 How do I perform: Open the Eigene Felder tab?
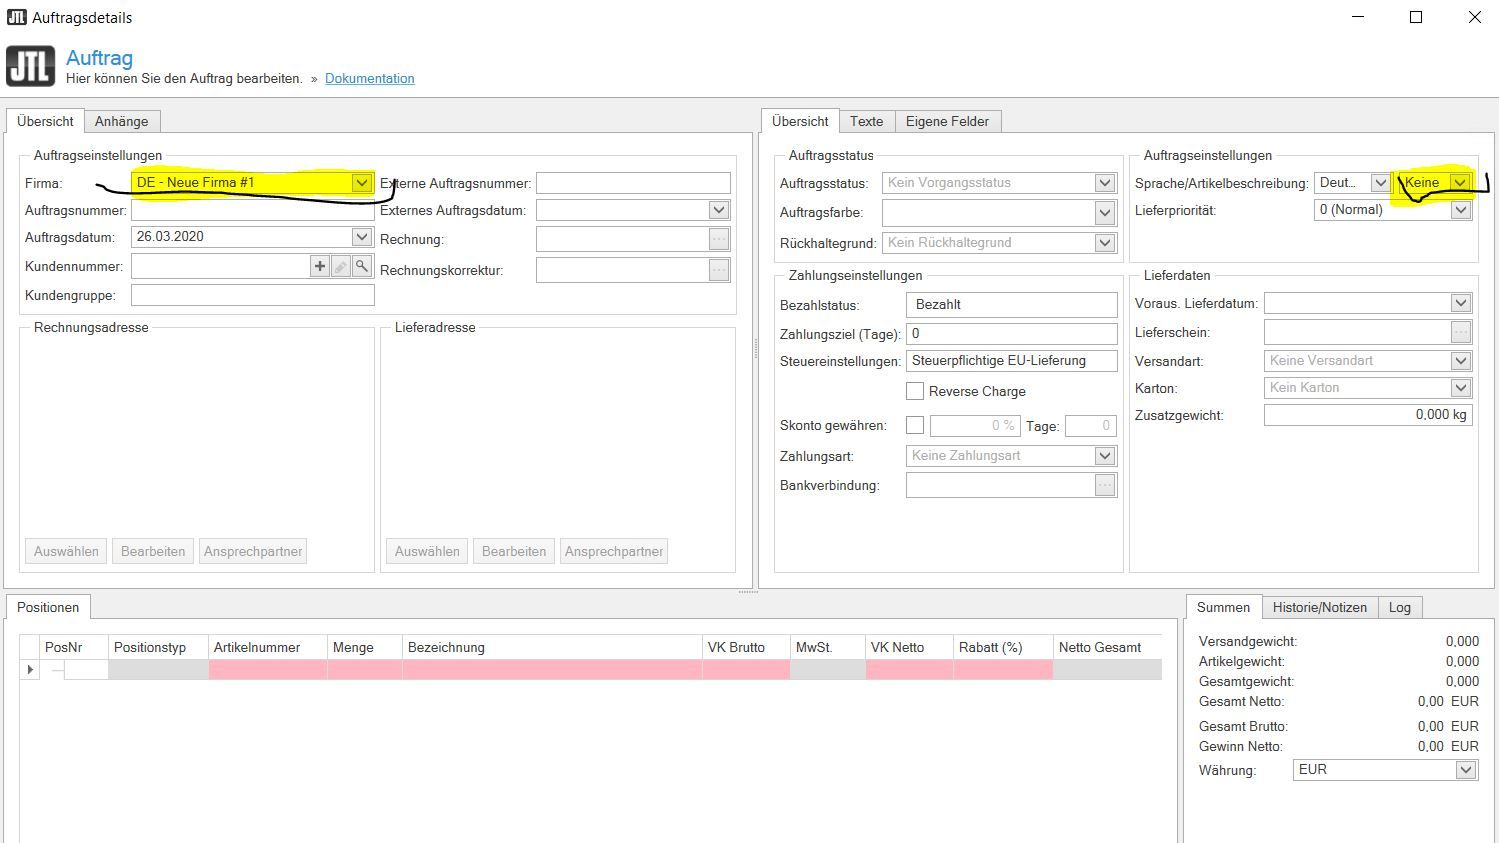point(946,121)
